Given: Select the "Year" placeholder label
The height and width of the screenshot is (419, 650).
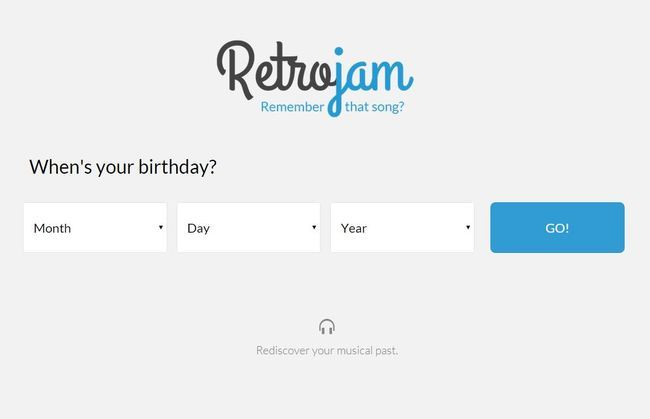Looking at the screenshot, I should [x=354, y=228].
